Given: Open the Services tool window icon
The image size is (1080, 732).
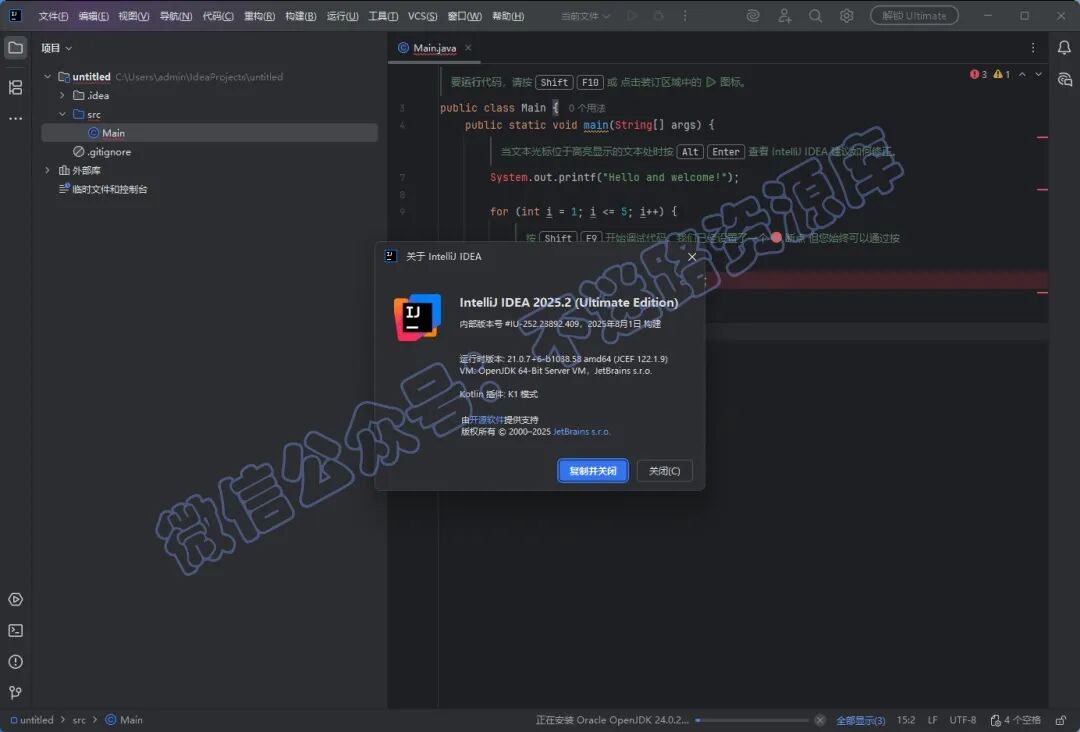Looking at the screenshot, I should [x=15, y=599].
